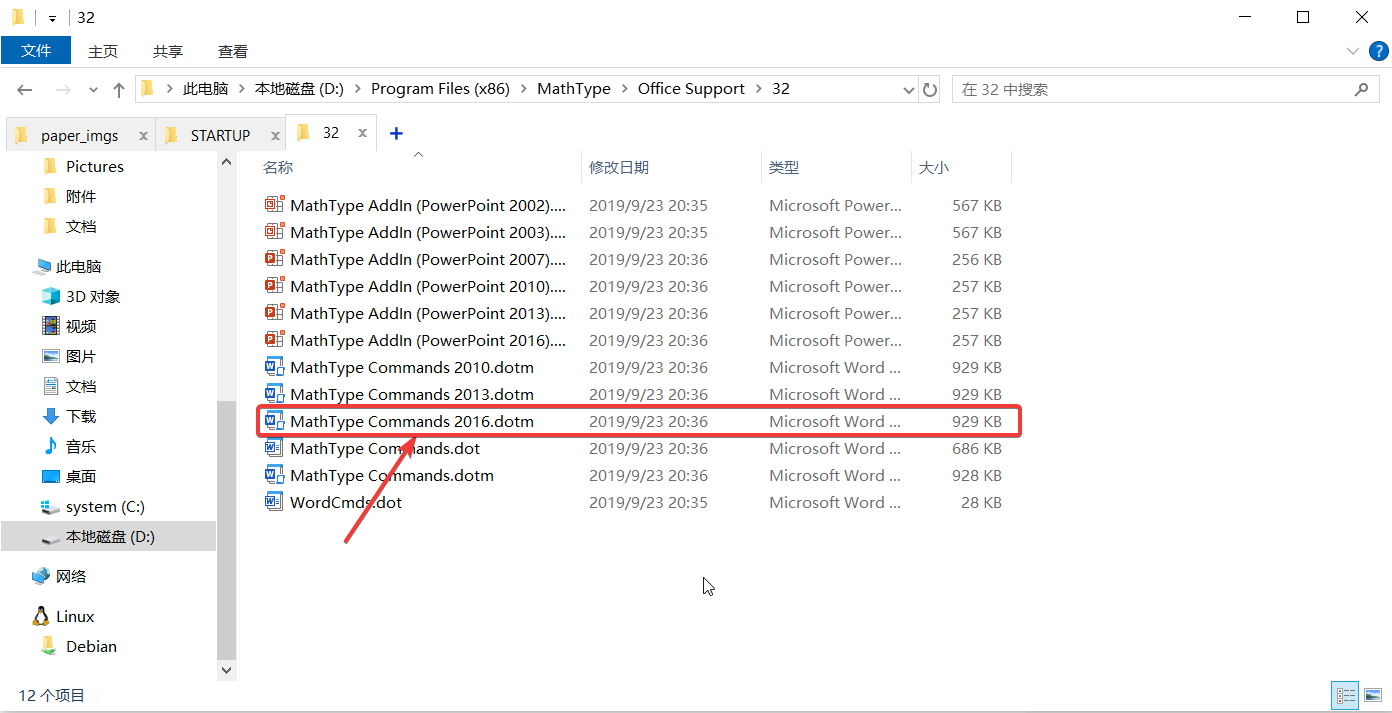Open the 视频 library icon in sidebar
Image resolution: width=1392 pixels, height=713 pixels.
pos(51,326)
